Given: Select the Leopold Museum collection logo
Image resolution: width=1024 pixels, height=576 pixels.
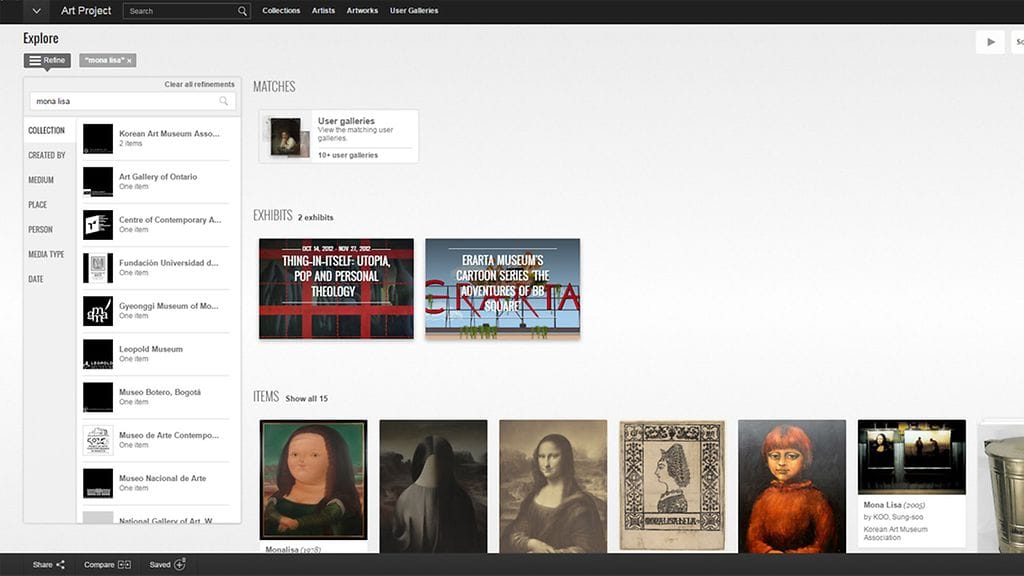Looking at the screenshot, I should [98, 354].
